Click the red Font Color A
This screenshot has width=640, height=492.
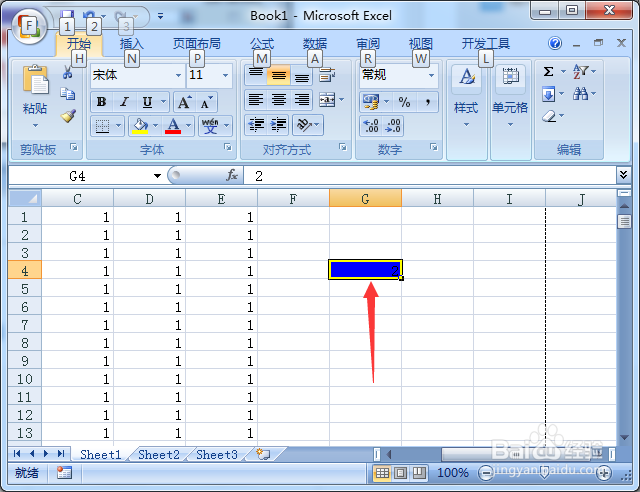(173, 126)
